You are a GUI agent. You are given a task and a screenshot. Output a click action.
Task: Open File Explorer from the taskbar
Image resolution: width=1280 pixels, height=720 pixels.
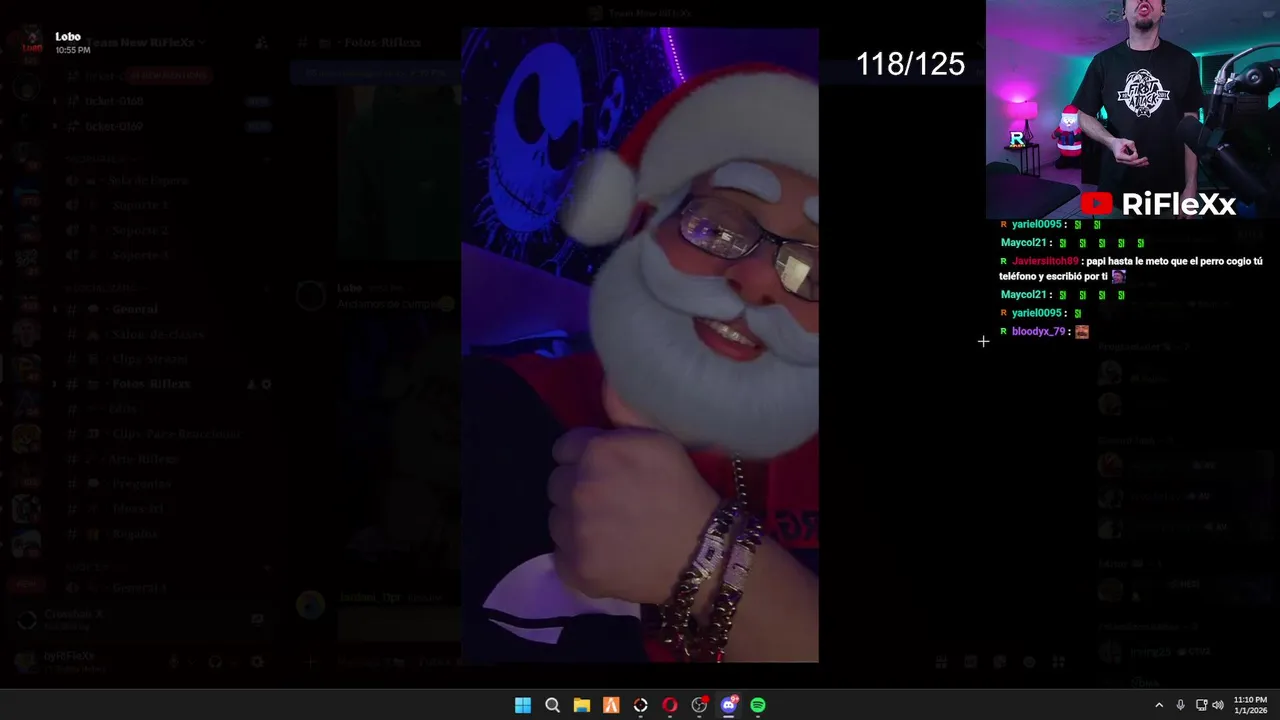[581, 705]
